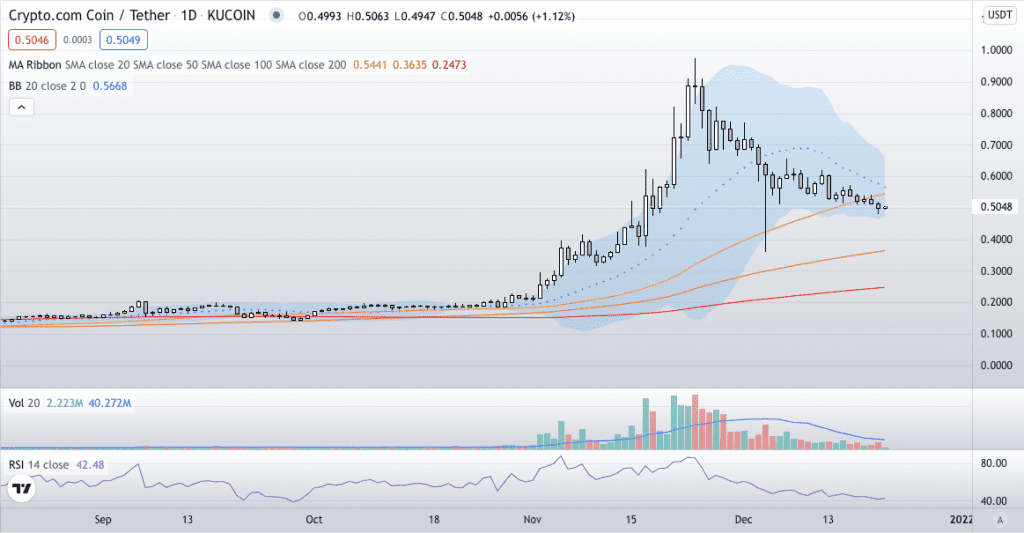
Task: Click the RSI value 42.48
Action: 90,464
